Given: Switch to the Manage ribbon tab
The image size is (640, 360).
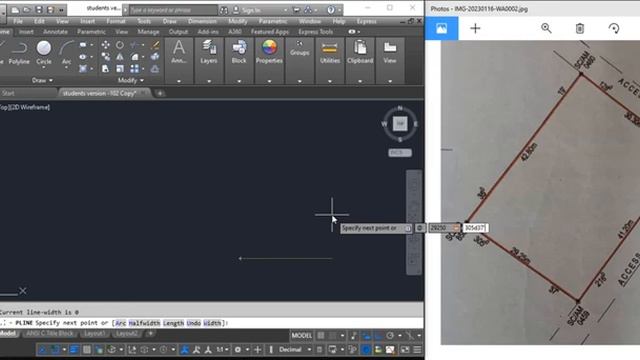Looking at the screenshot, I should [x=148, y=31].
